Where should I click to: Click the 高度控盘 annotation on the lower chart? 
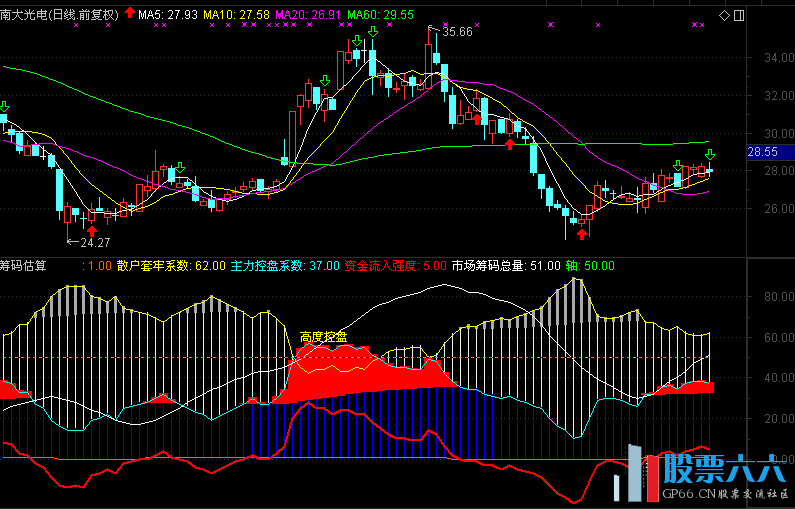click(x=323, y=337)
